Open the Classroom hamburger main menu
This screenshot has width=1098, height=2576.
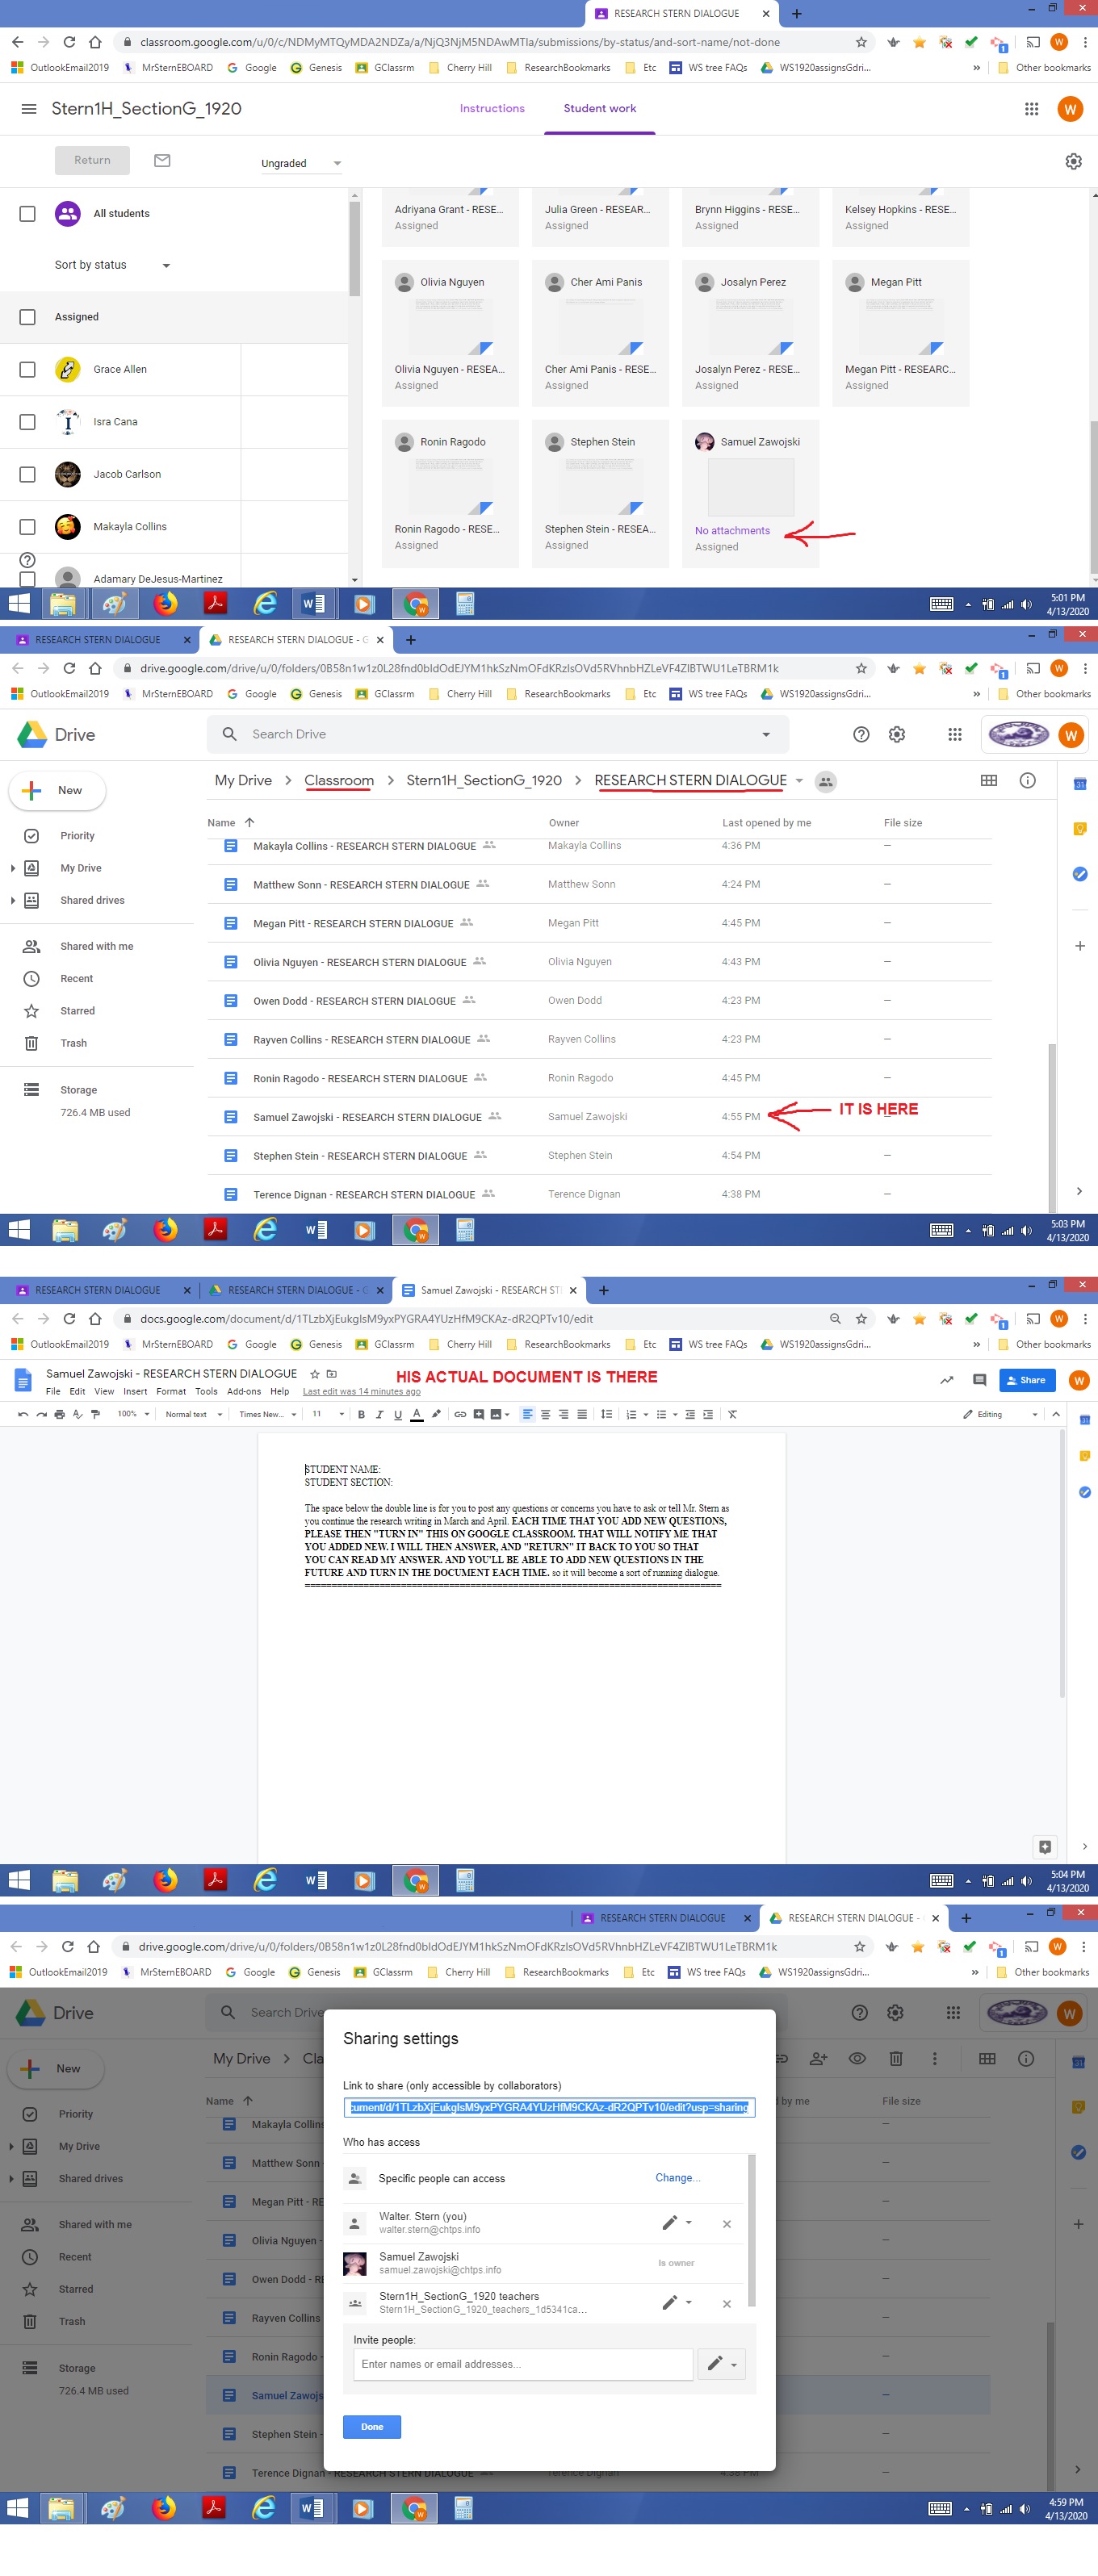[29, 109]
